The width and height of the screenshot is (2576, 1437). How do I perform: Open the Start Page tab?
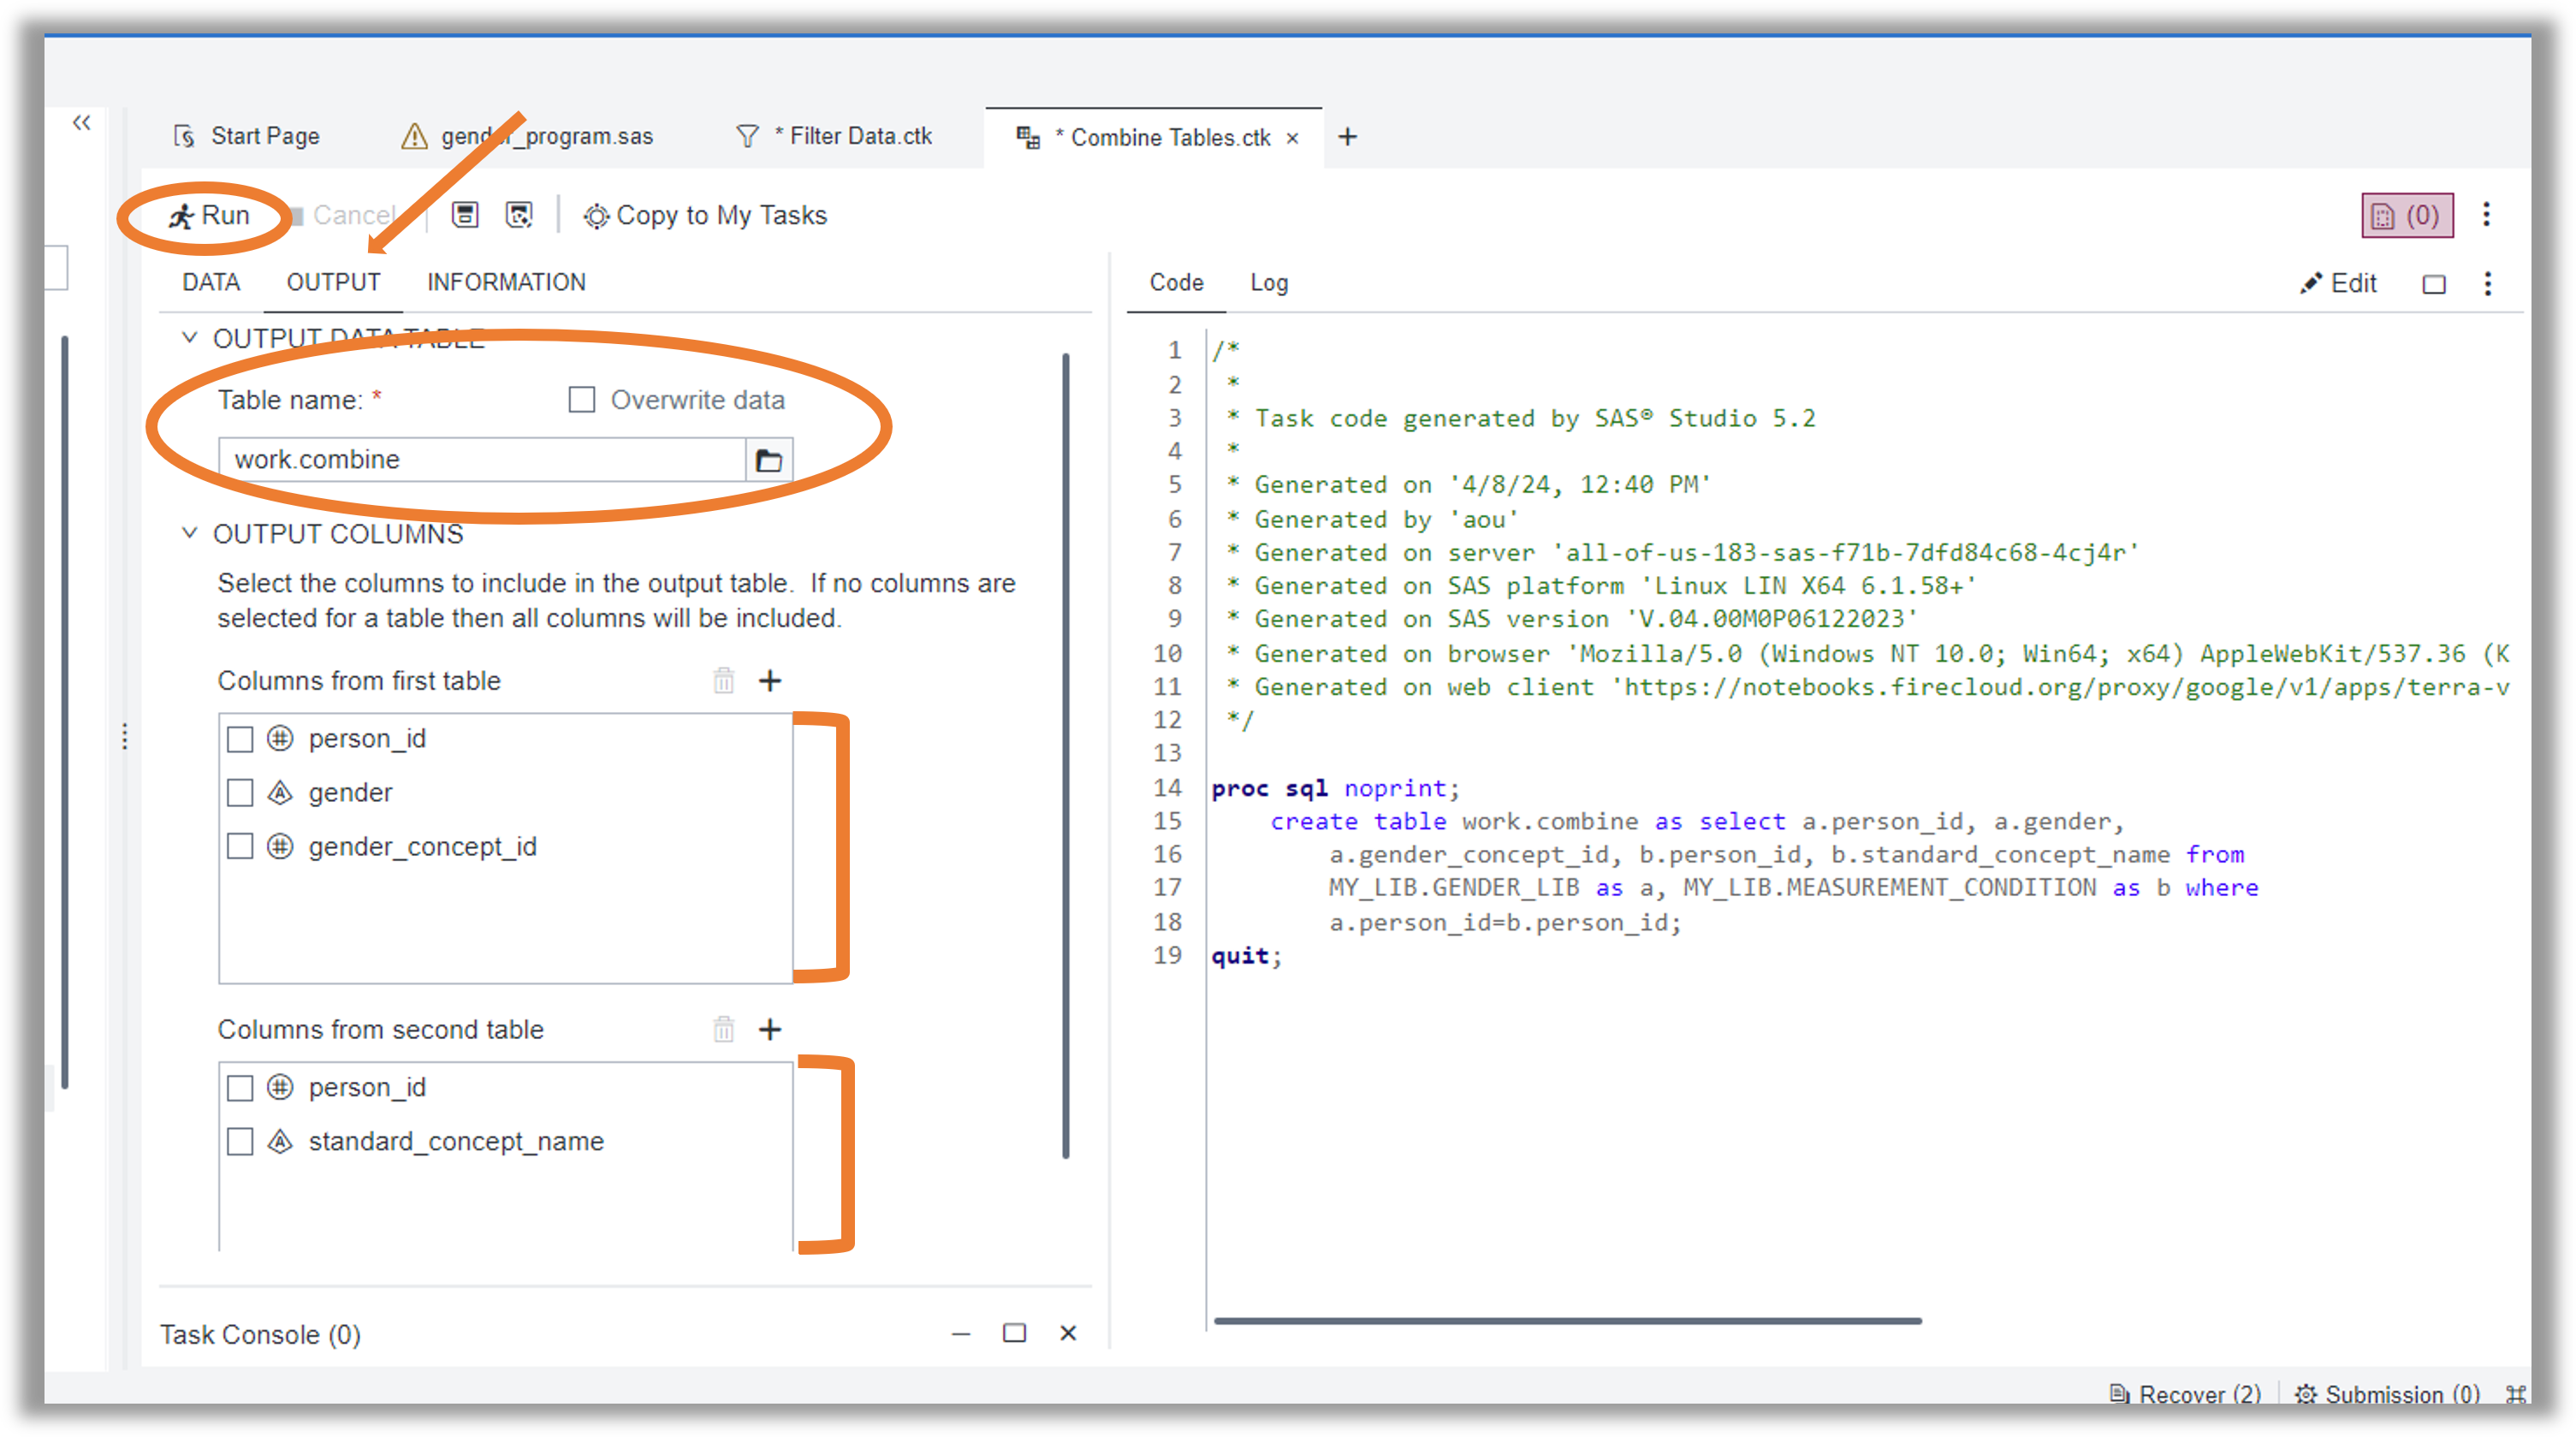tap(247, 136)
